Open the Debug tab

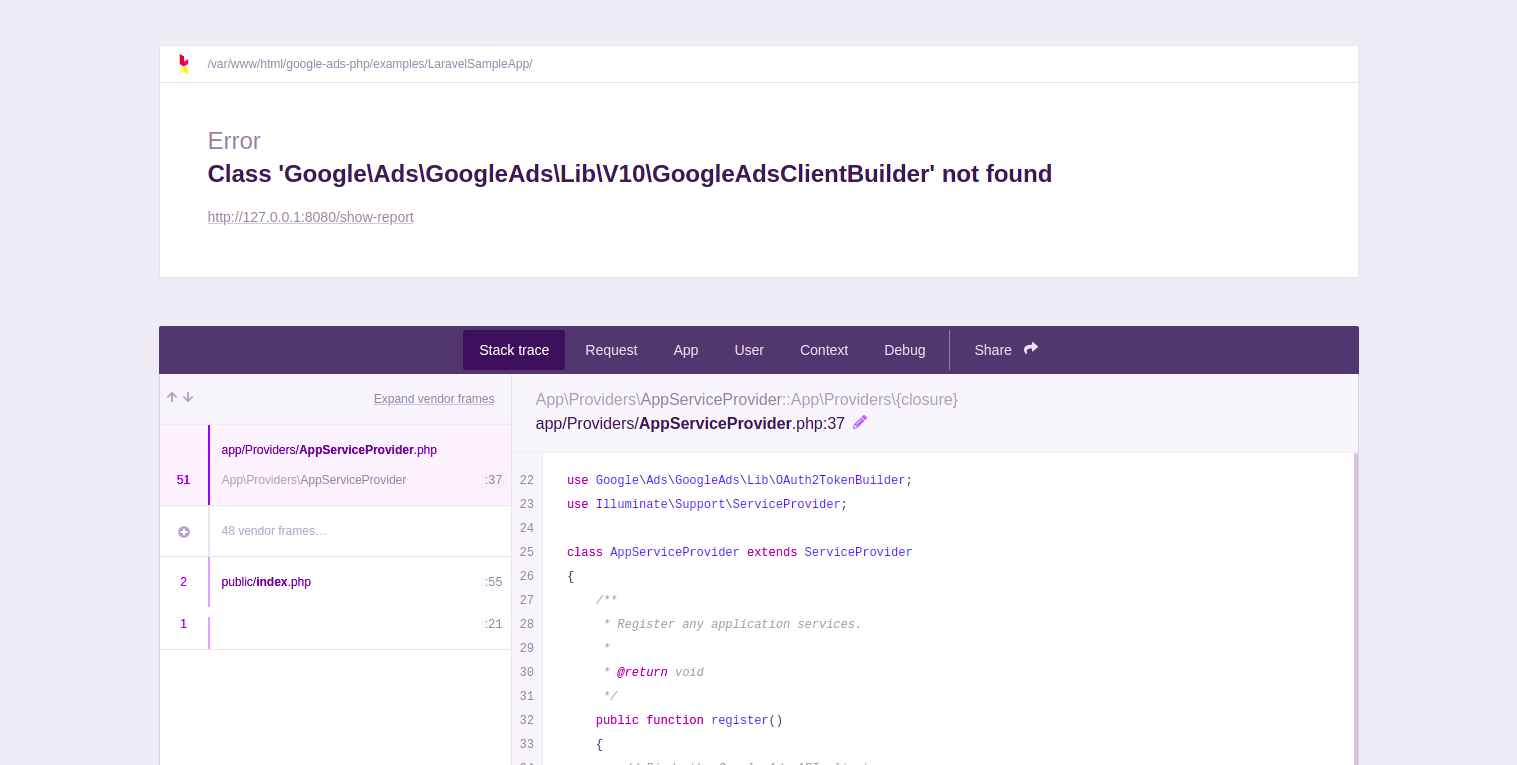tap(904, 350)
